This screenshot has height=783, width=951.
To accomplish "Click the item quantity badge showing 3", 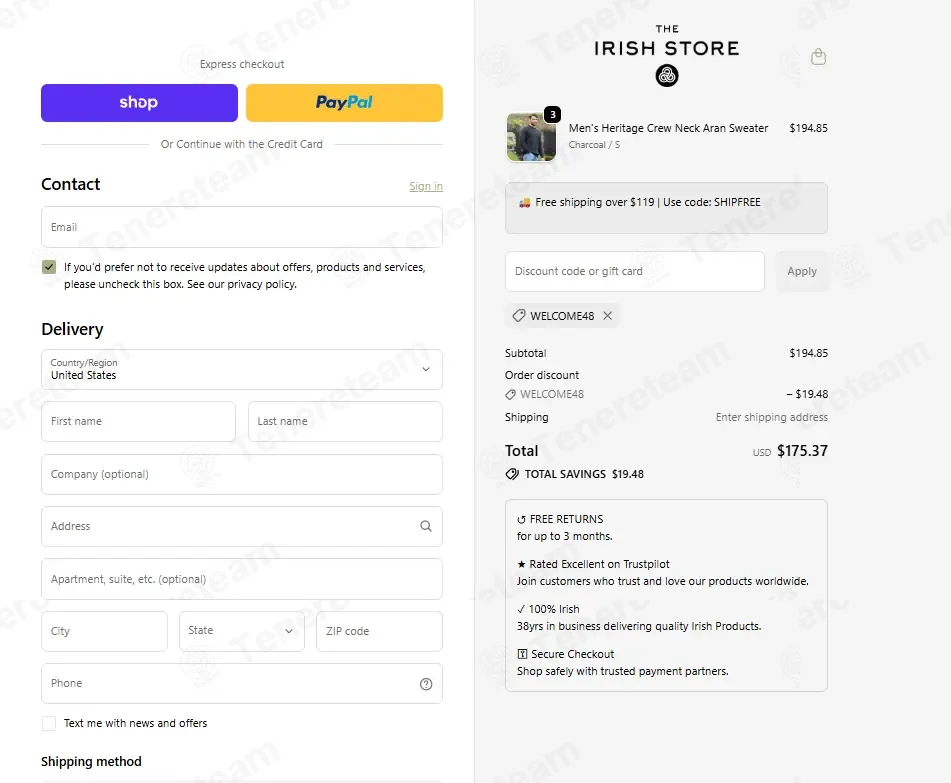I will click(x=552, y=114).
